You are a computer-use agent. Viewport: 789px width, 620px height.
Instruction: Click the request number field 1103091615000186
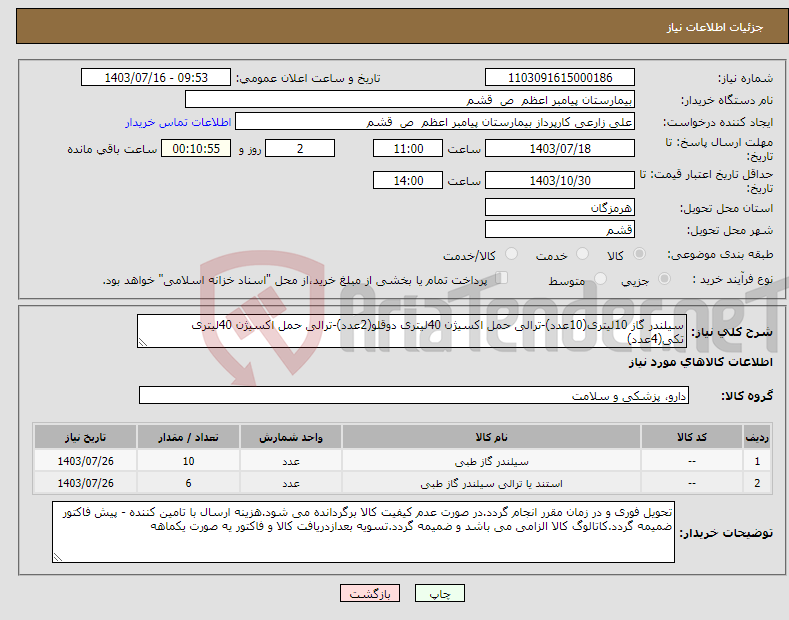560,78
